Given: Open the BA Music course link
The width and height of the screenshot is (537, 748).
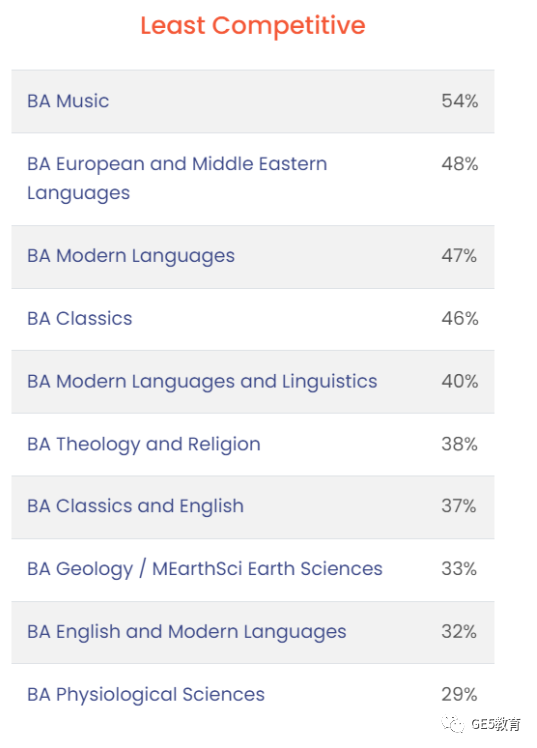Looking at the screenshot, I should 68,101.
